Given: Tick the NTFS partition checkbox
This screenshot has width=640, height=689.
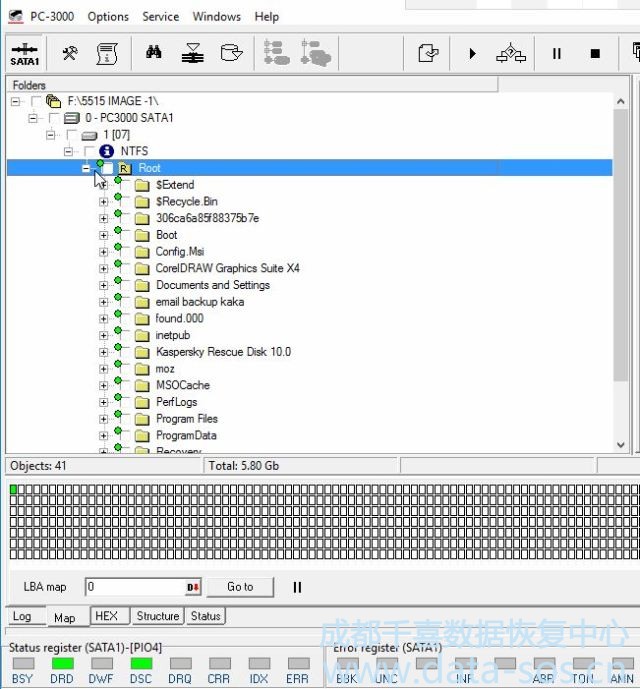Looking at the screenshot, I should pos(90,151).
